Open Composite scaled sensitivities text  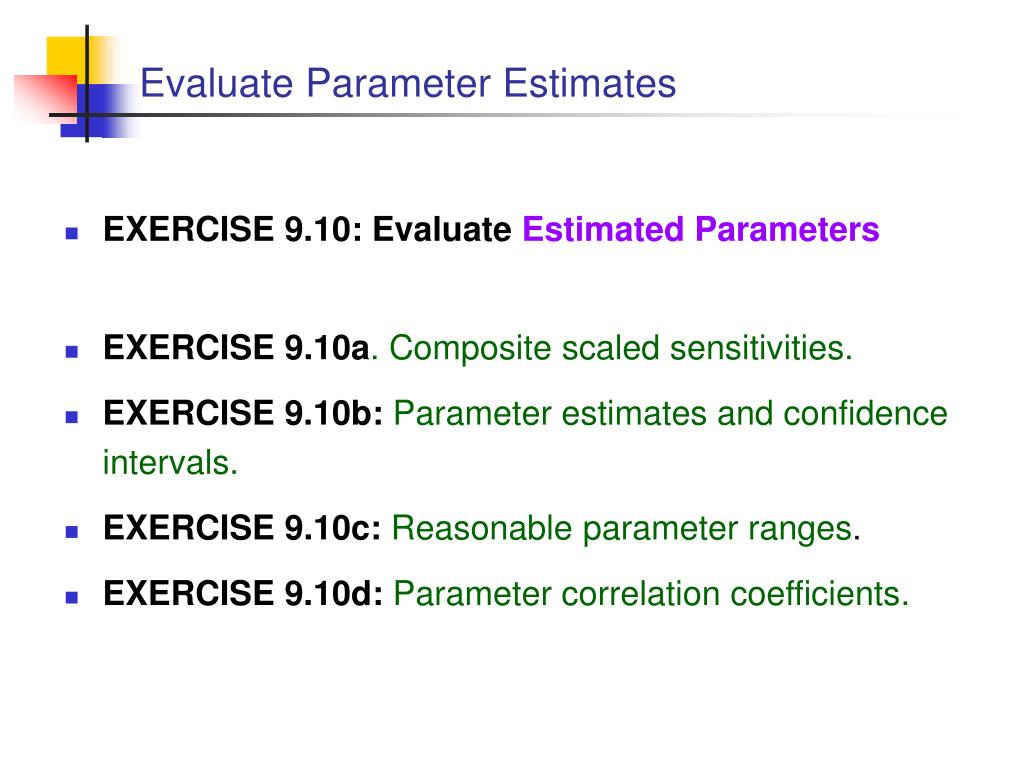tap(621, 348)
